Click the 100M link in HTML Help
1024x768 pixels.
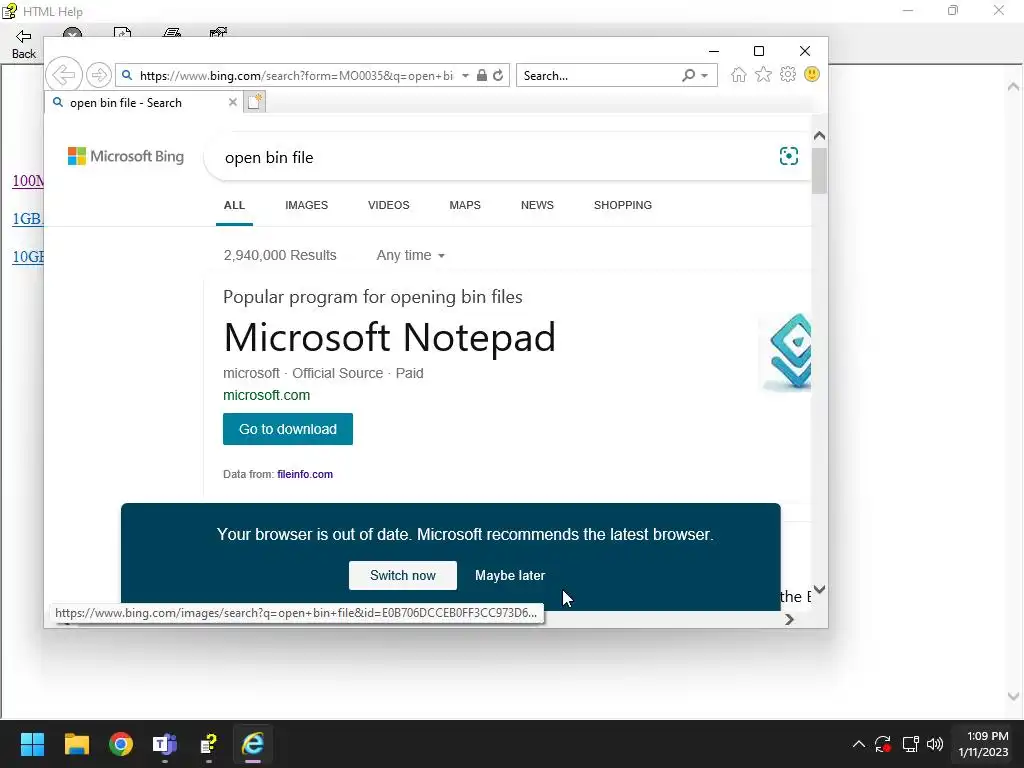[x=27, y=181]
